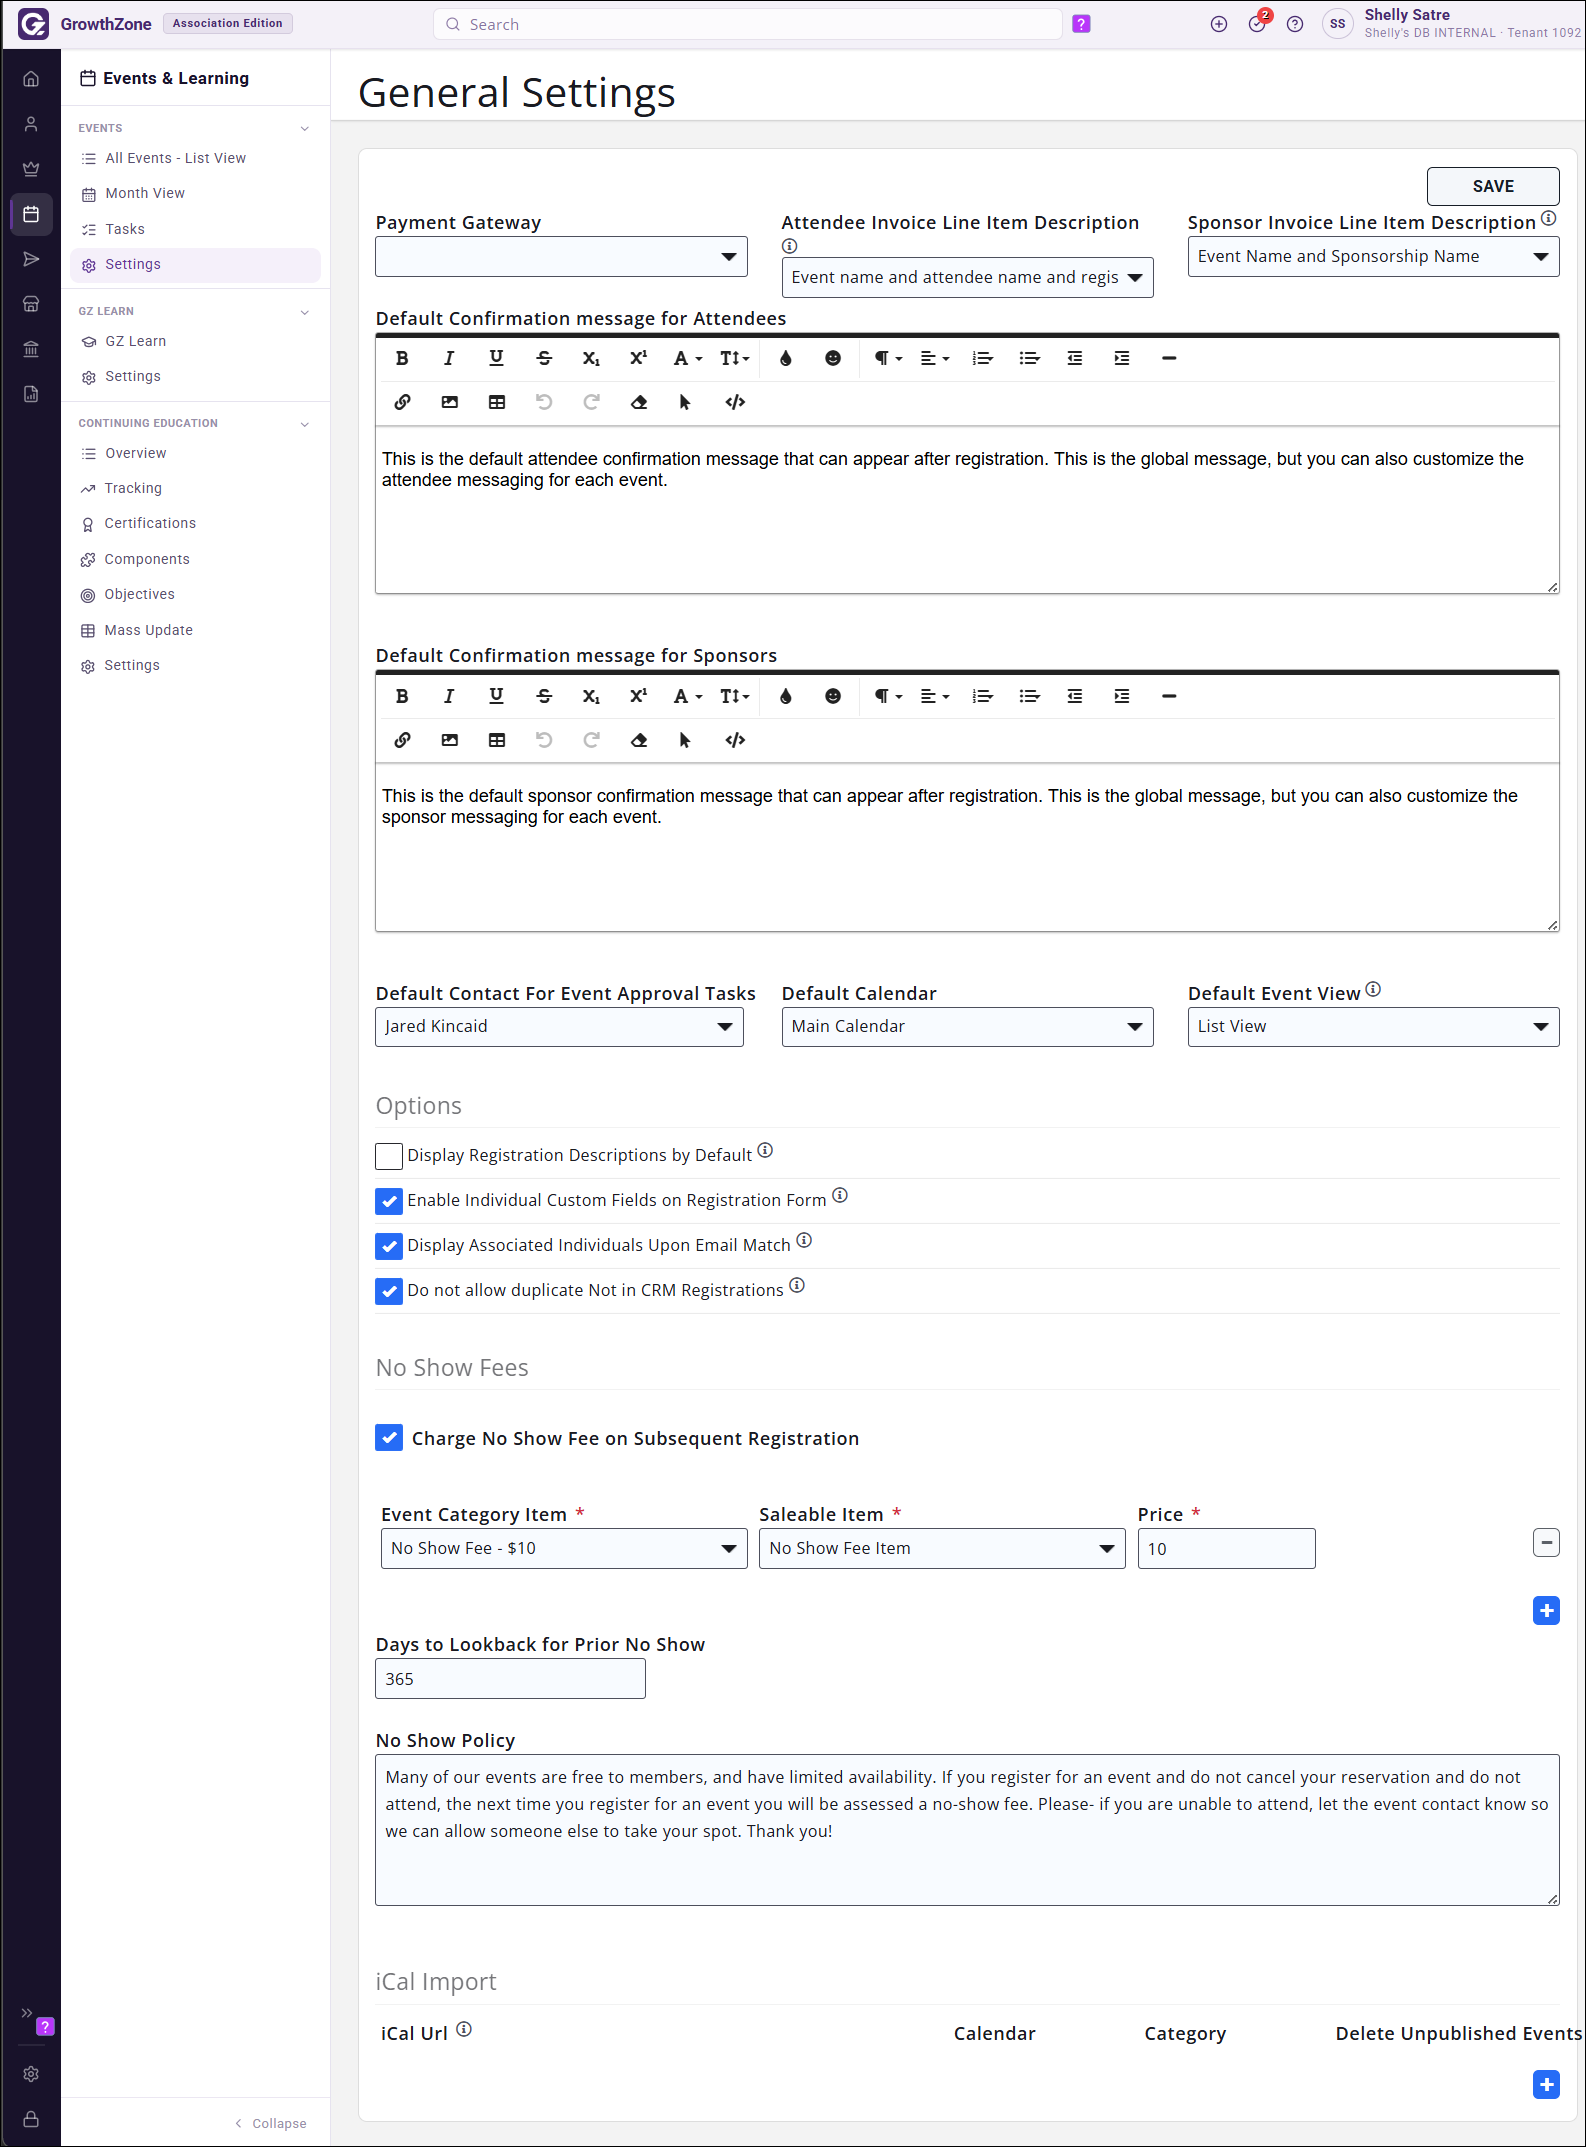Open the Saleable Item dropdown
1586x2147 pixels.
pyautogui.click(x=942, y=1549)
